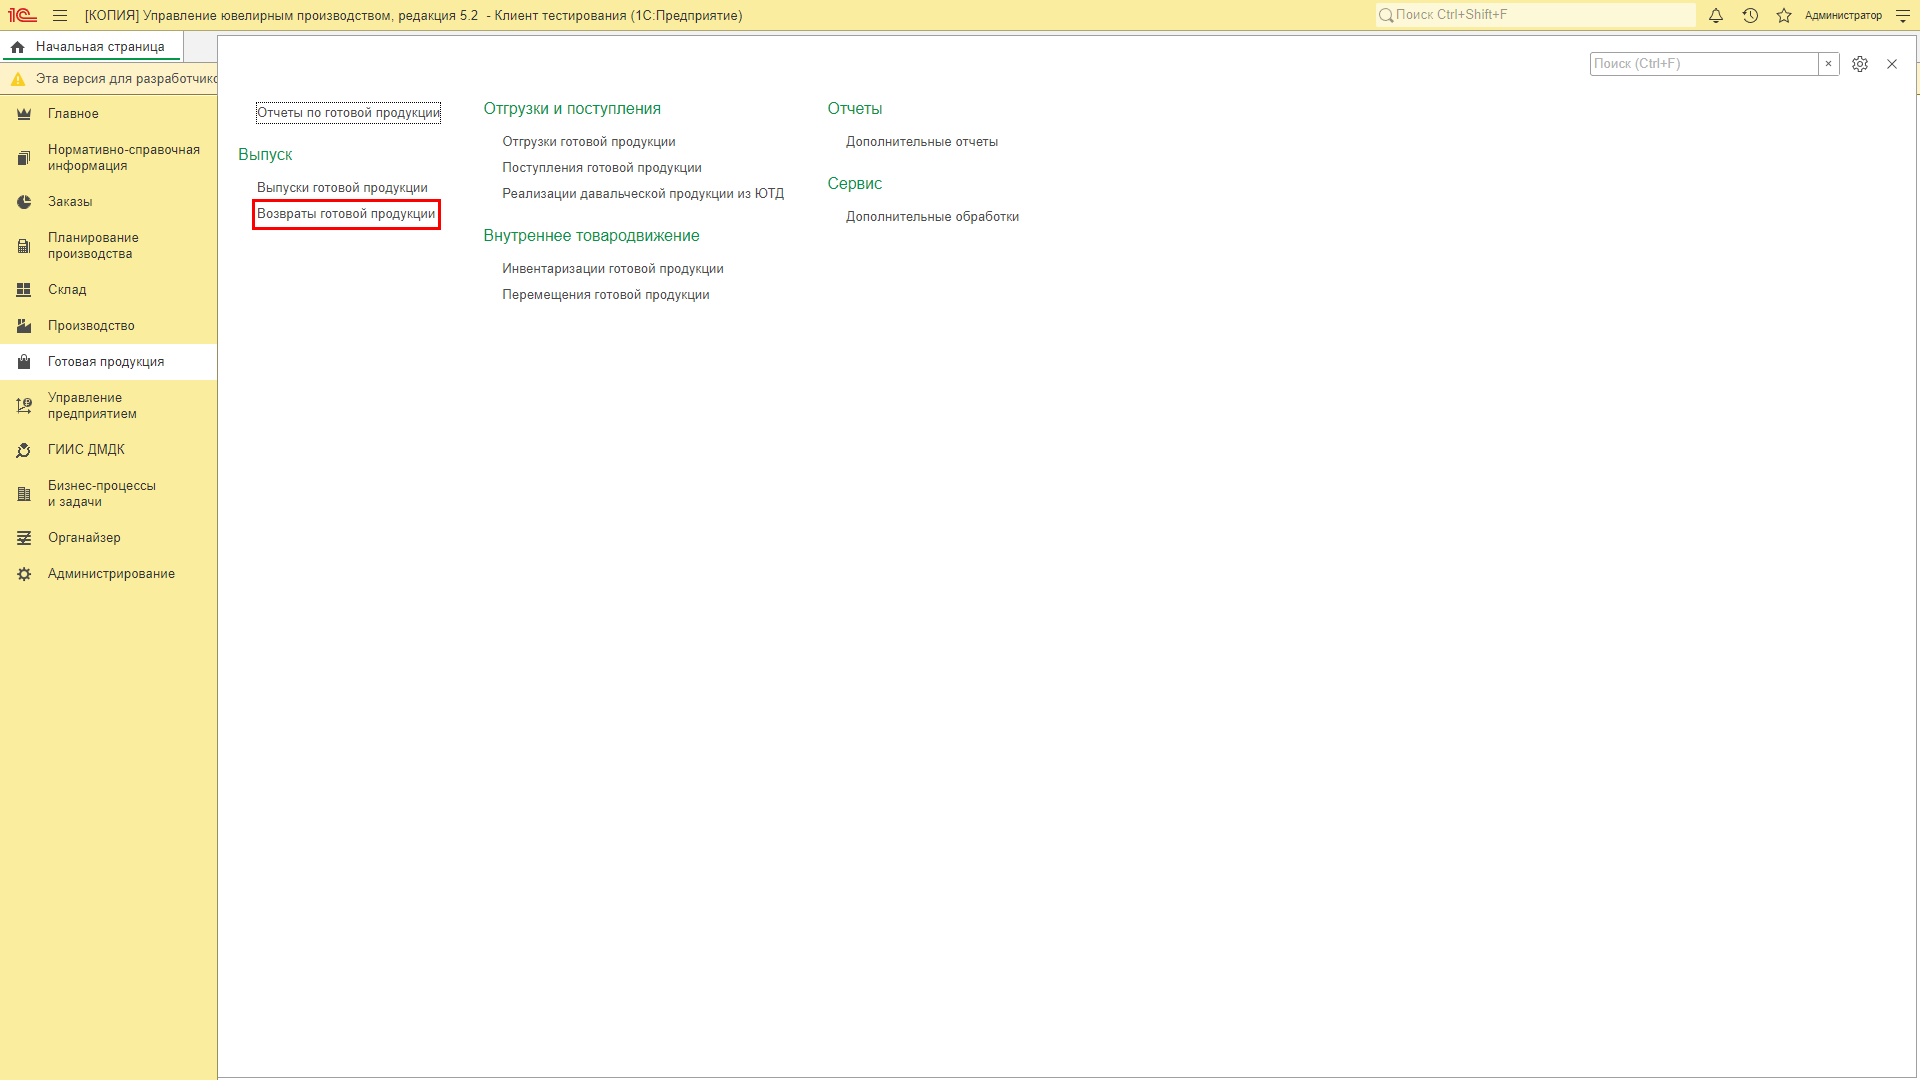This screenshot has width=1920, height=1080.
Task: Open service menu icon next to Администратор
Action: [x=1903, y=15]
